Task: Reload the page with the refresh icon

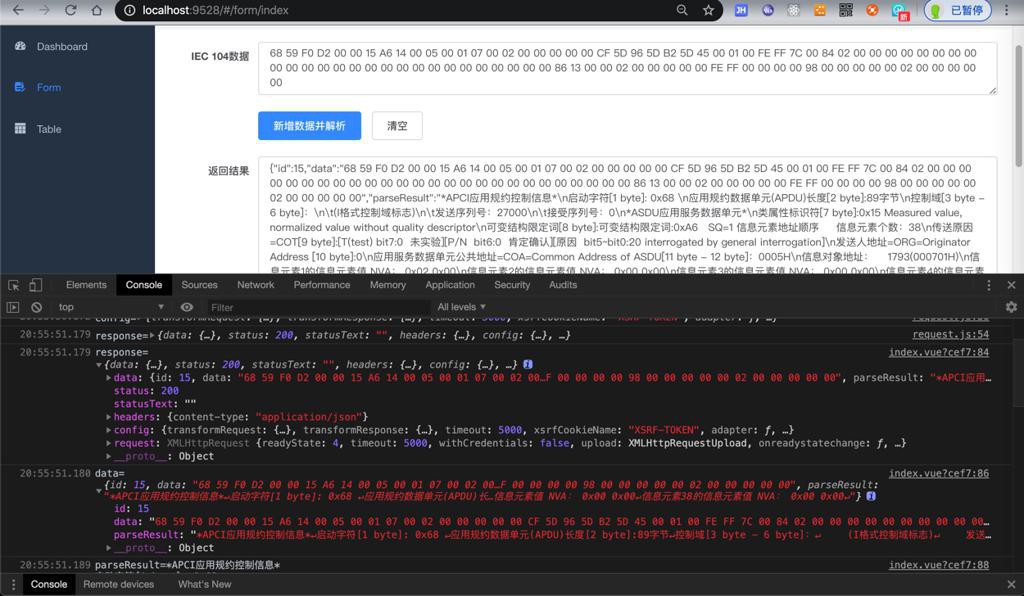Action: pyautogui.click(x=71, y=10)
